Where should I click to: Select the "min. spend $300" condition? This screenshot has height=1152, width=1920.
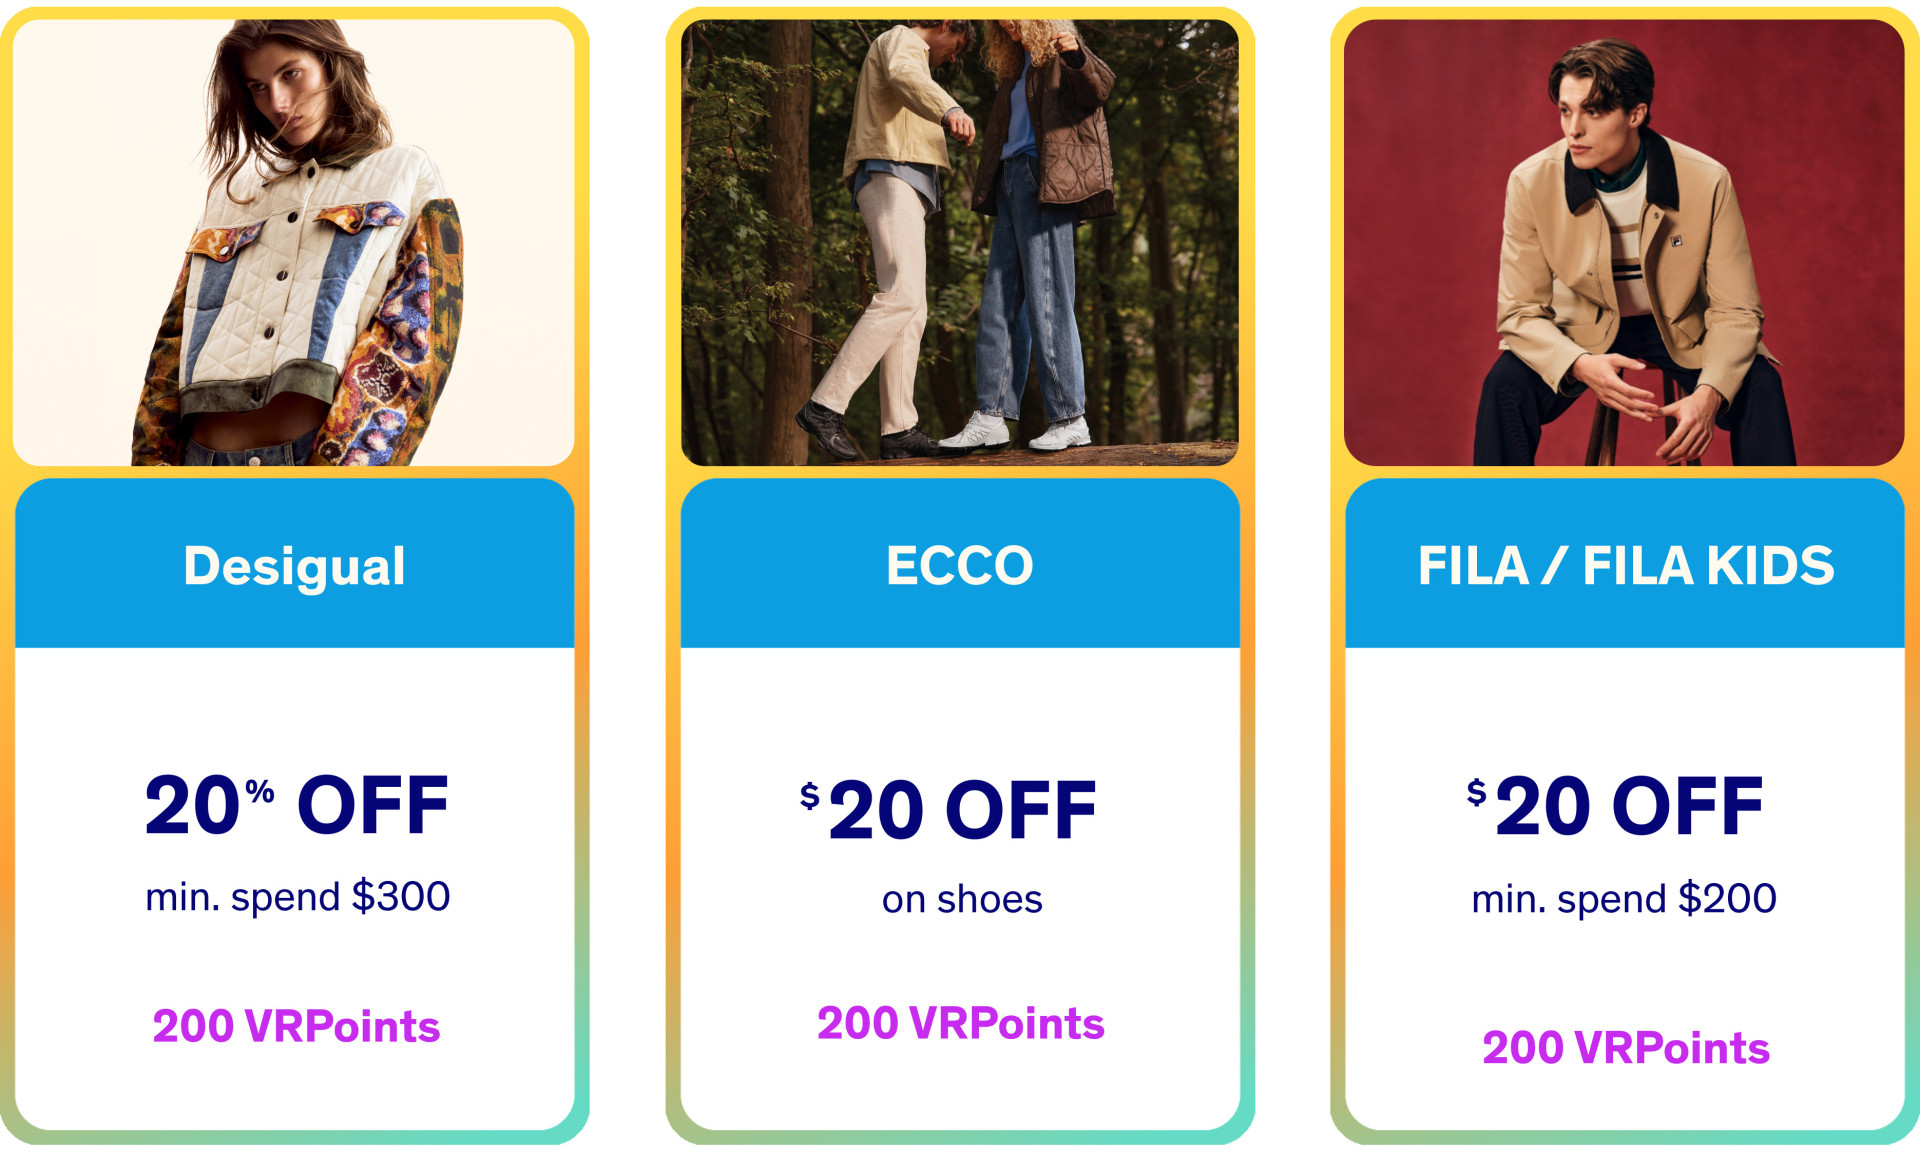tap(297, 897)
